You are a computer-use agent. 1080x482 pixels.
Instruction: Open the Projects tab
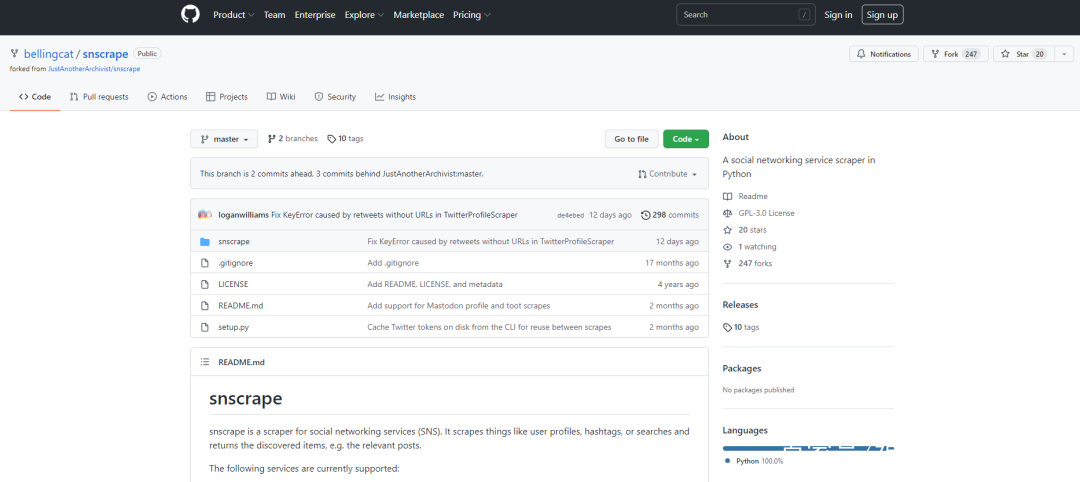pos(227,97)
